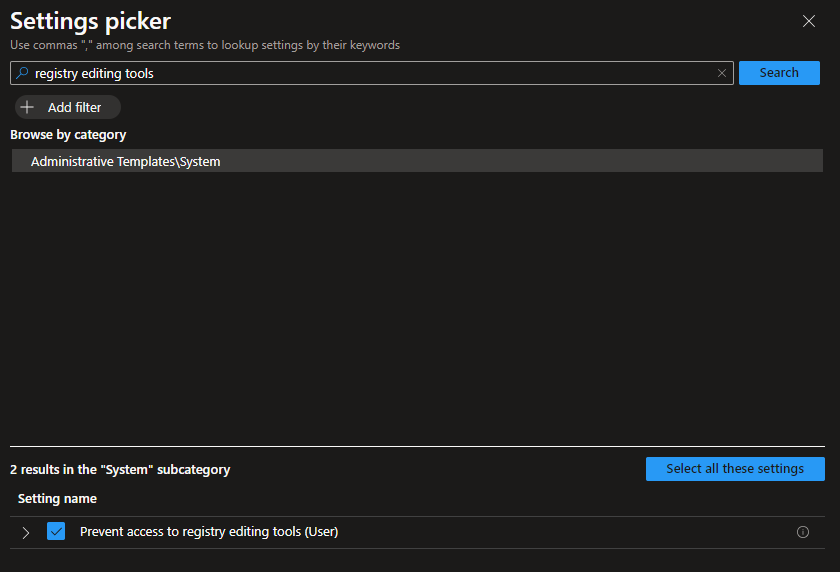Image resolution: width=840 pixels, height=572 pixels.
Task: Expand the Prevent access to registry row
Action: pyautogui.click(x=26, y=532)
